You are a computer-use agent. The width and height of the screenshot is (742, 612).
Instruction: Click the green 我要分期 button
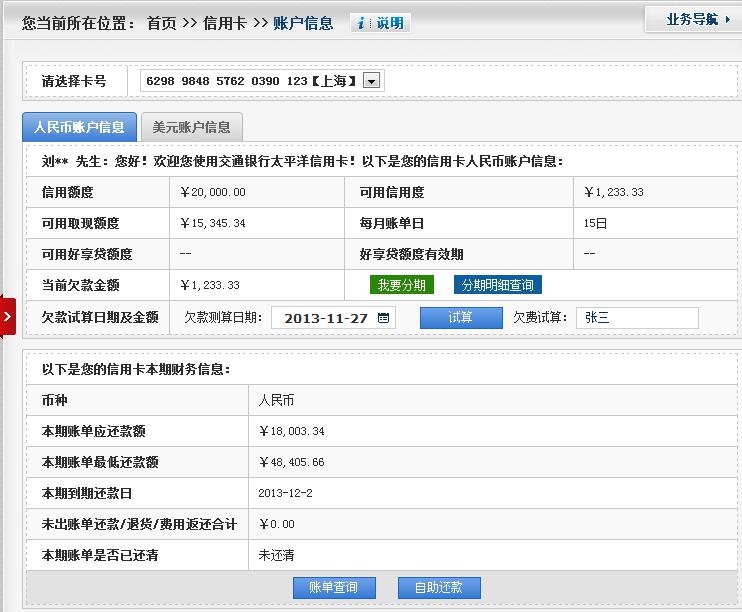pos(401,285)
